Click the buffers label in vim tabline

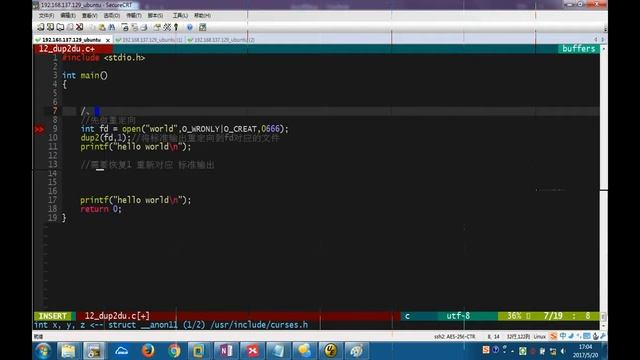(x=578, y=49)
